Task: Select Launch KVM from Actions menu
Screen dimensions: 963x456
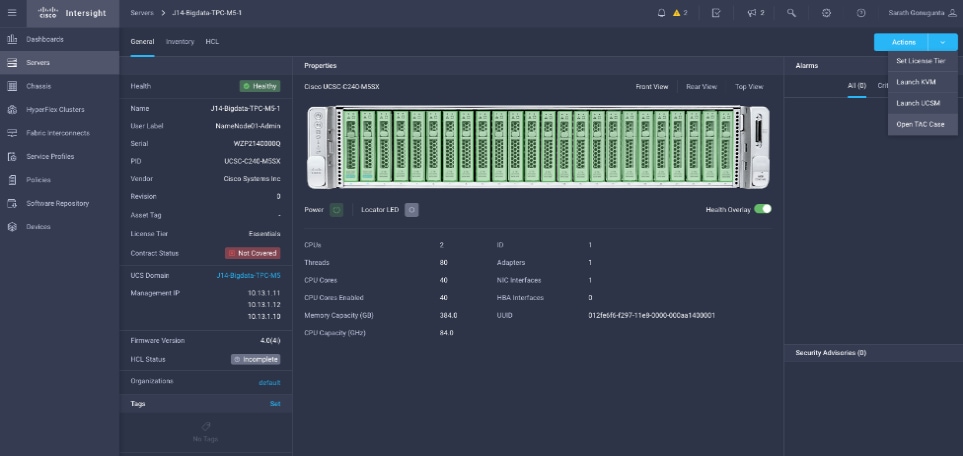Action: click(914, 82)
